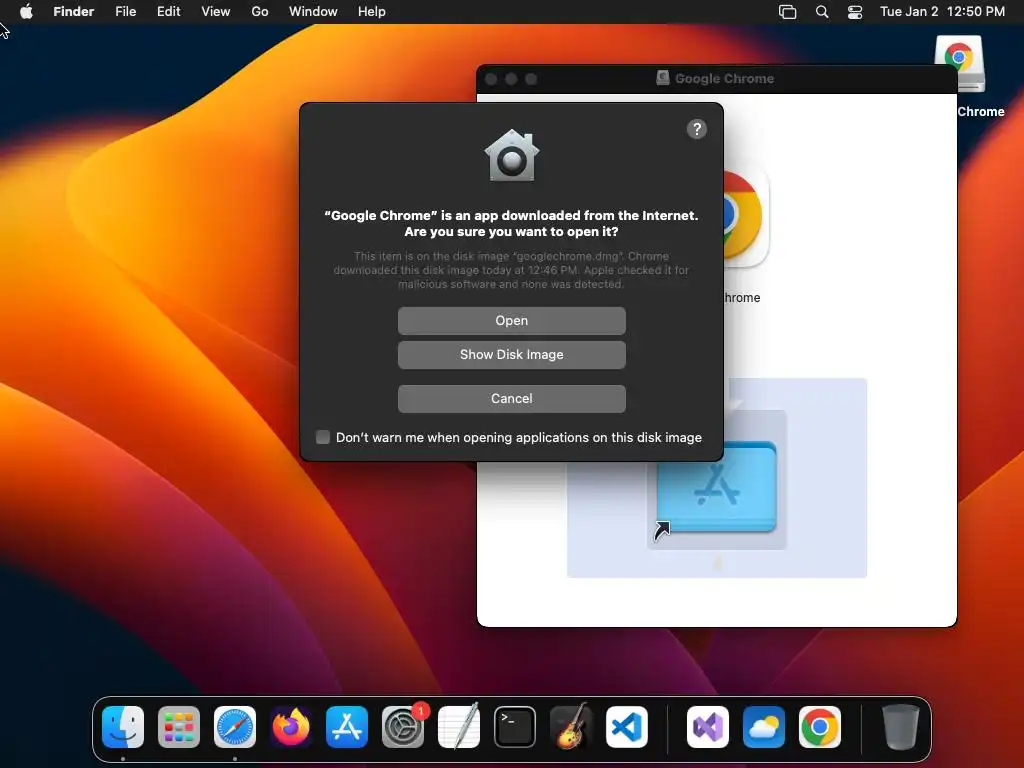The width and height of the screenshot is (1024, 768).
Task: Cancel opening Google Chrome
Action: coord(512,398)
